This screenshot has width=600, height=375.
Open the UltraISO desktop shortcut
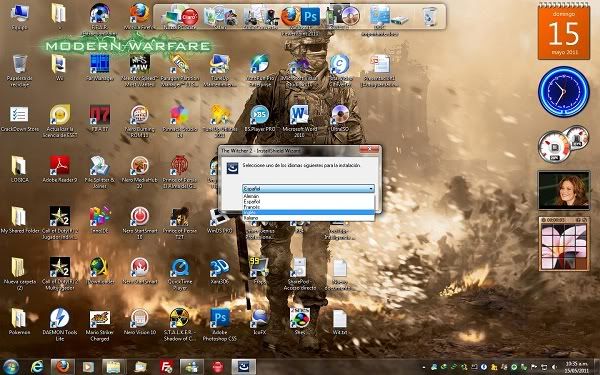(x=340, y=118)
